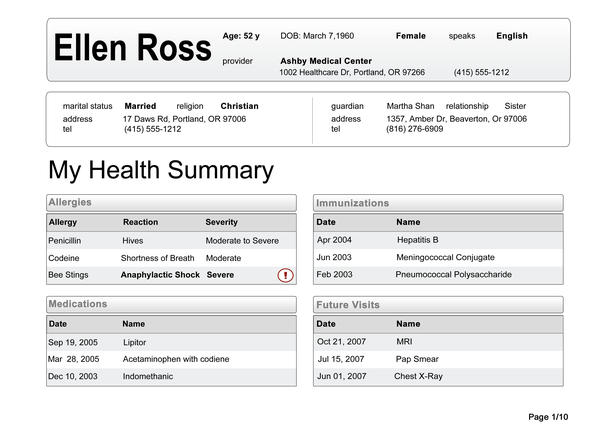615x424 pixels.
Task: Click the Bee Stings allergy entry
Action: coord(68,275)
